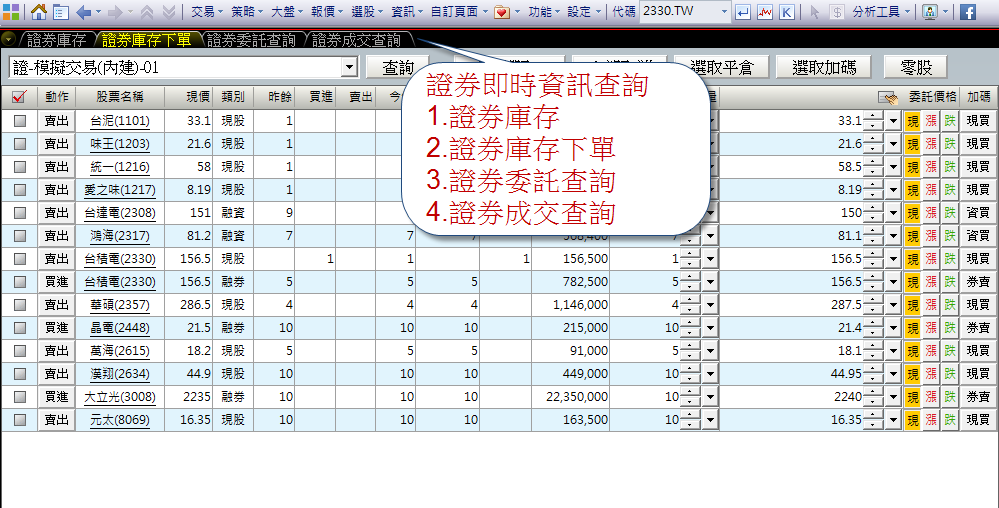This screenshot has width=999, height=508.
Task: Open the 2330.TW stock code dropdown
Action: (724, 12)
